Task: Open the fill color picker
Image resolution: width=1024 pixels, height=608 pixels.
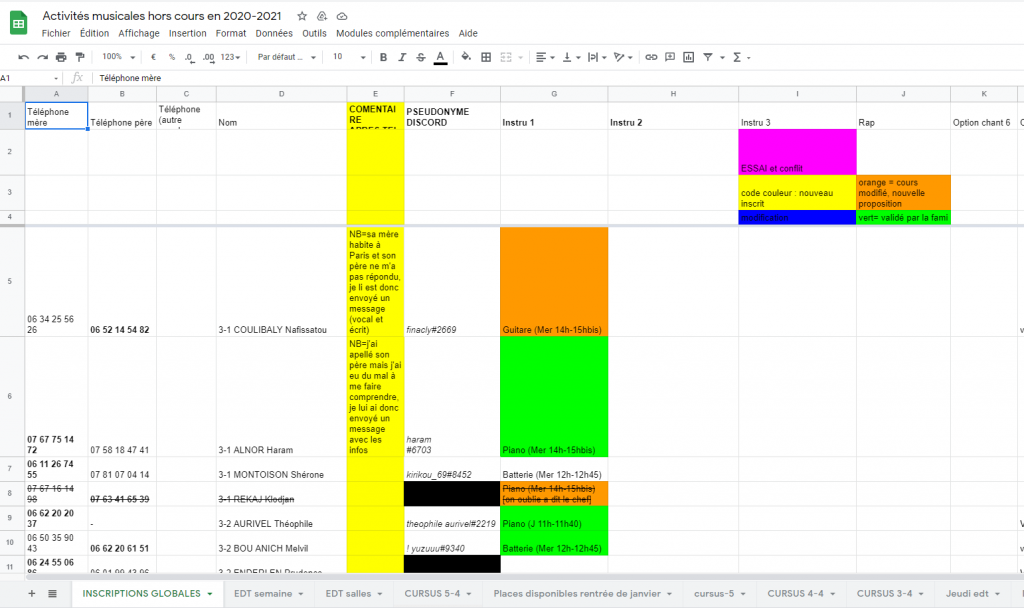Action: click(x=467, y=57)
